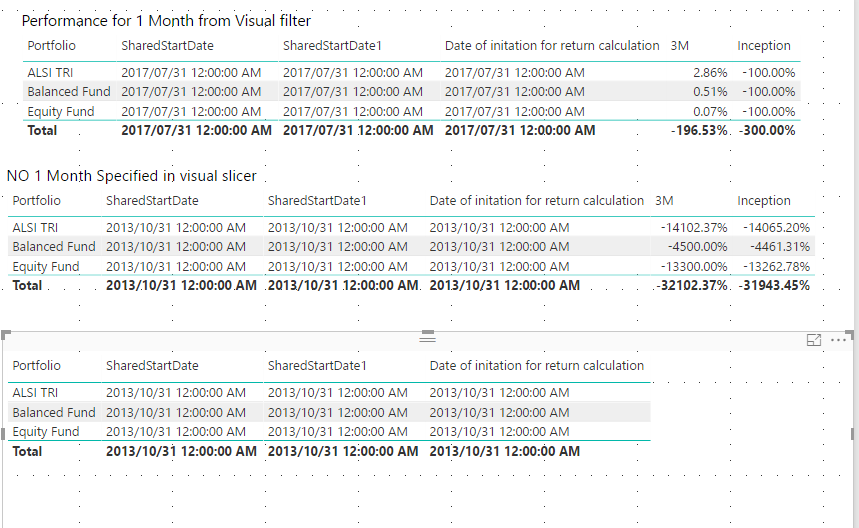Click -13300.00% cell in second table
The height and width of the screenshot is (528, 859).
click(694, 267)
